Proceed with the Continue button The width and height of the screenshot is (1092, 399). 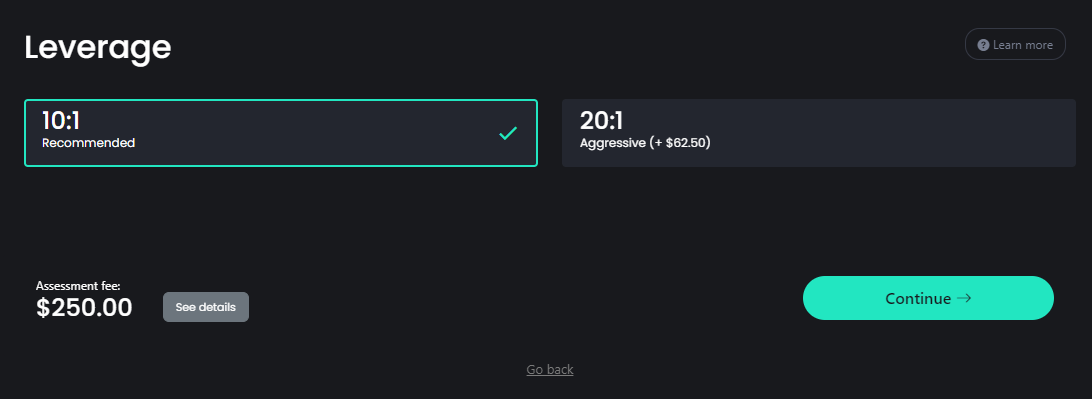[x=928, y=298]
